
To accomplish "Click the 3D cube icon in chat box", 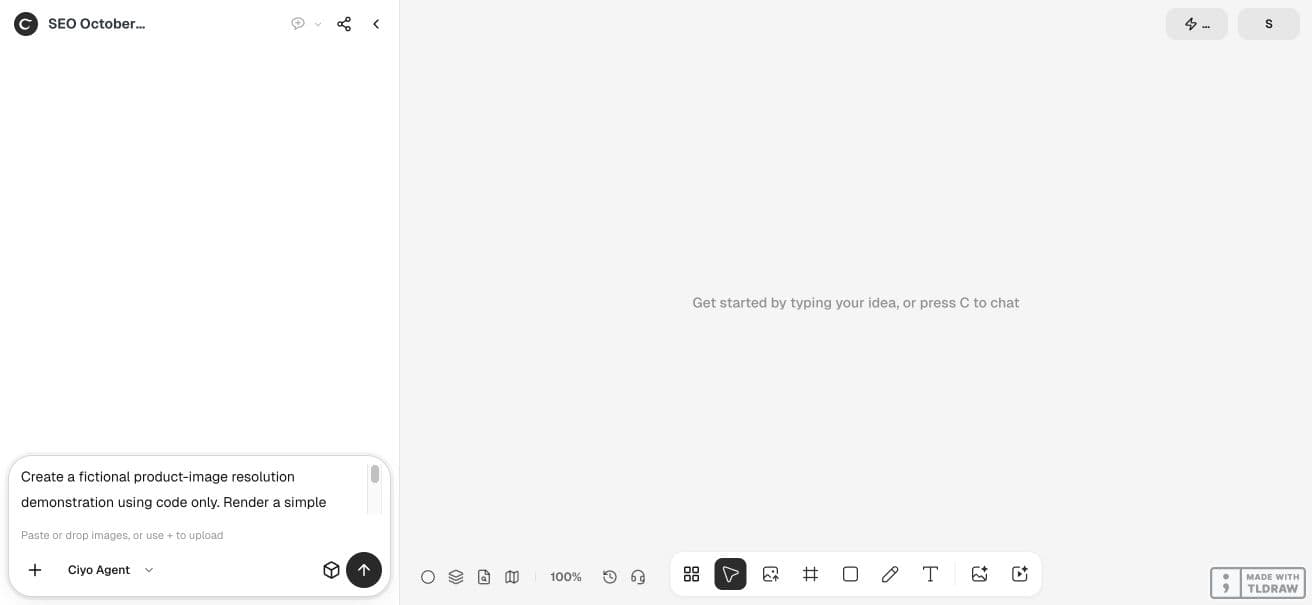I will coord(331,570).
